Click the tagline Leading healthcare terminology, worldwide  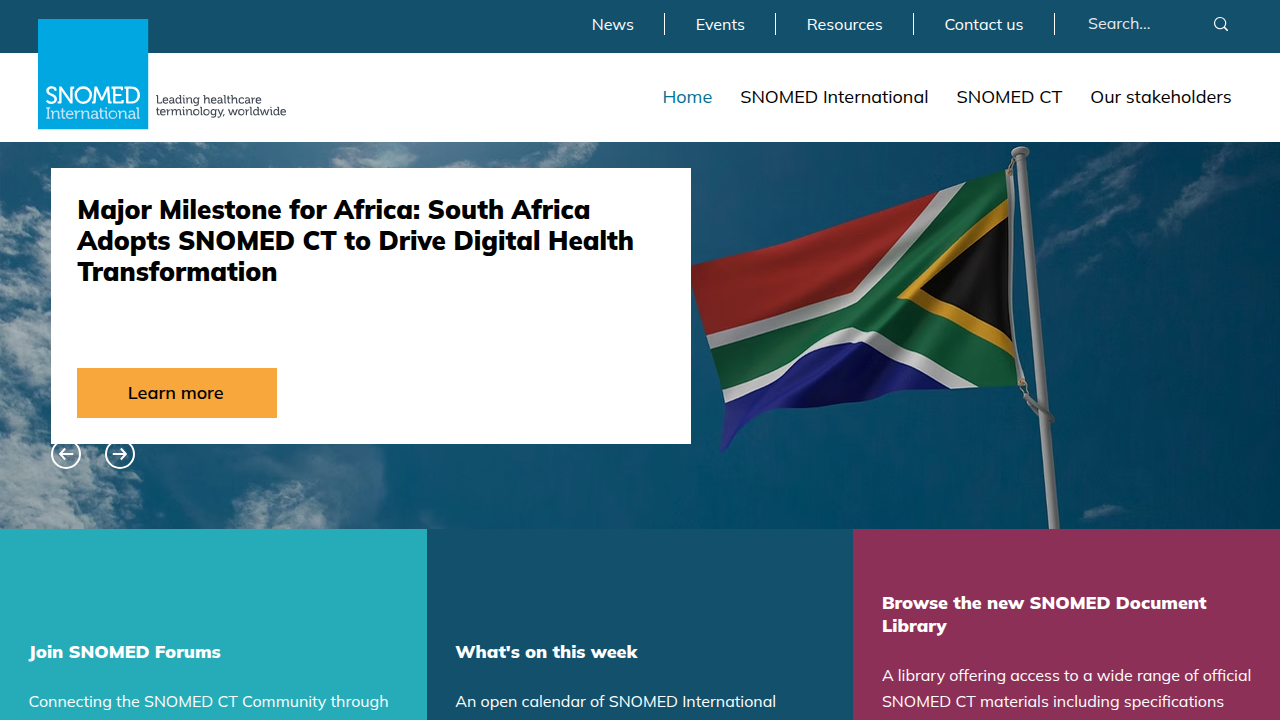coord(221,105)
